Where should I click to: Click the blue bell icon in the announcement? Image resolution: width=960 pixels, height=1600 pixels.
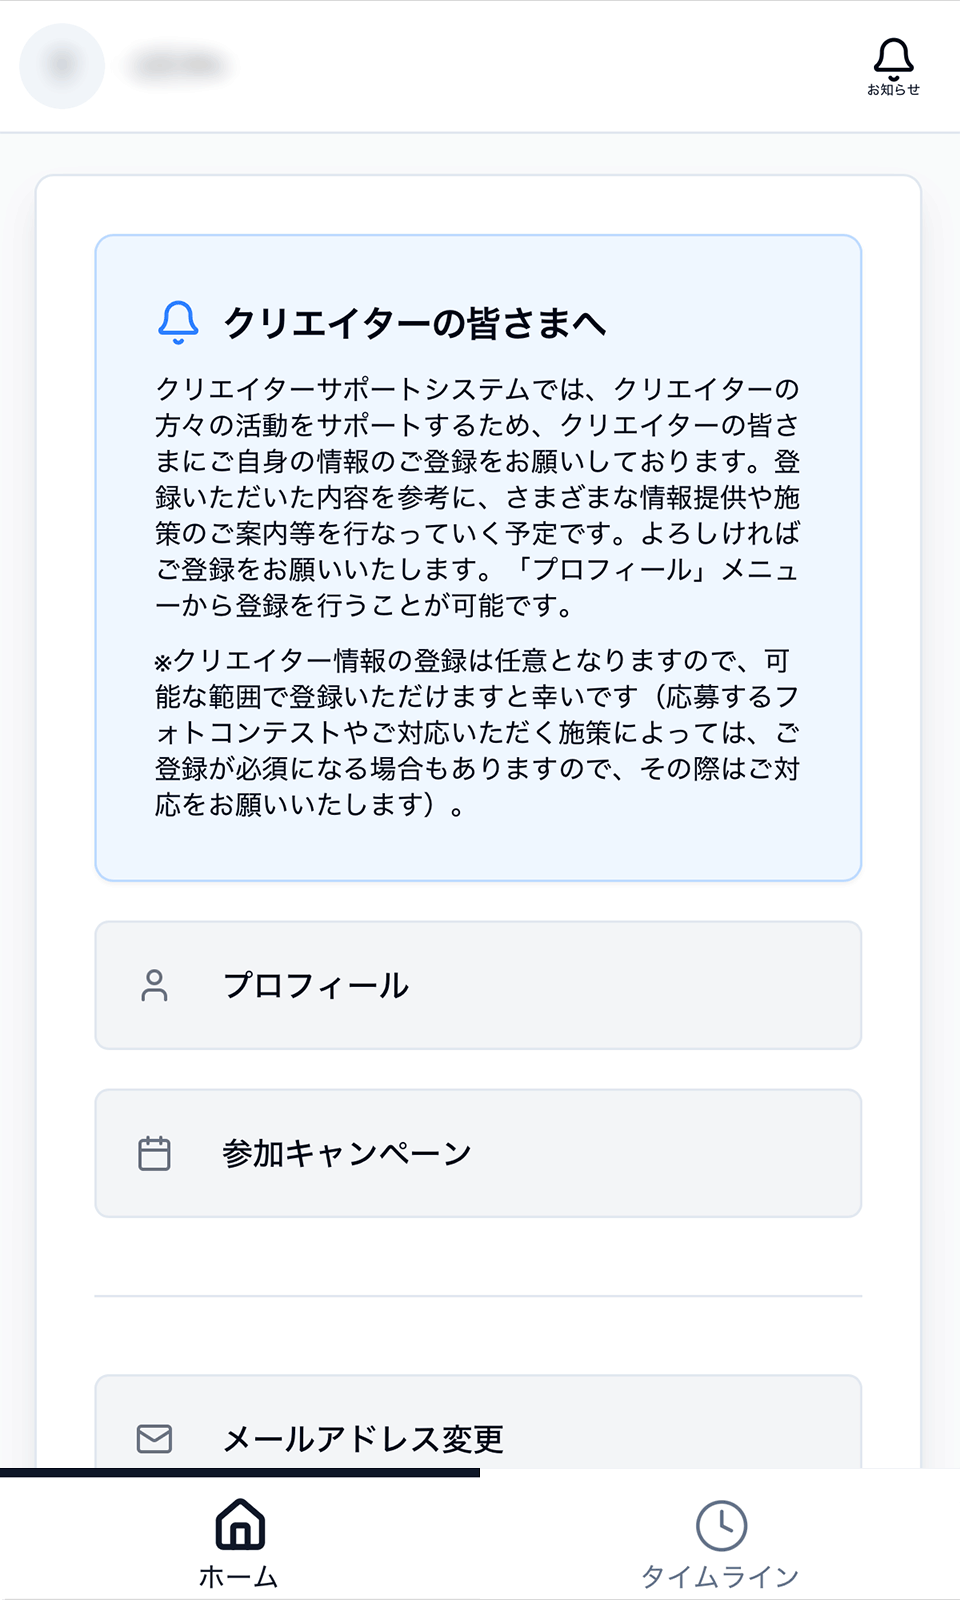coord(178,323)
